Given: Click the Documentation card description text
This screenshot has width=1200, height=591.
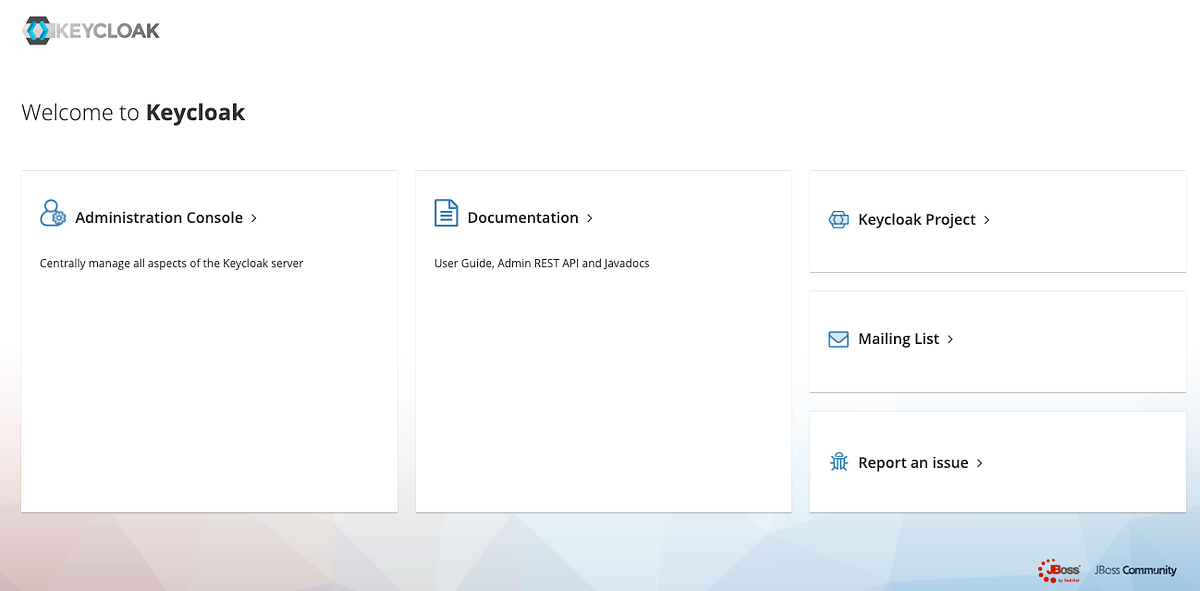Looking at the screenshot, I should click(541, 263).
